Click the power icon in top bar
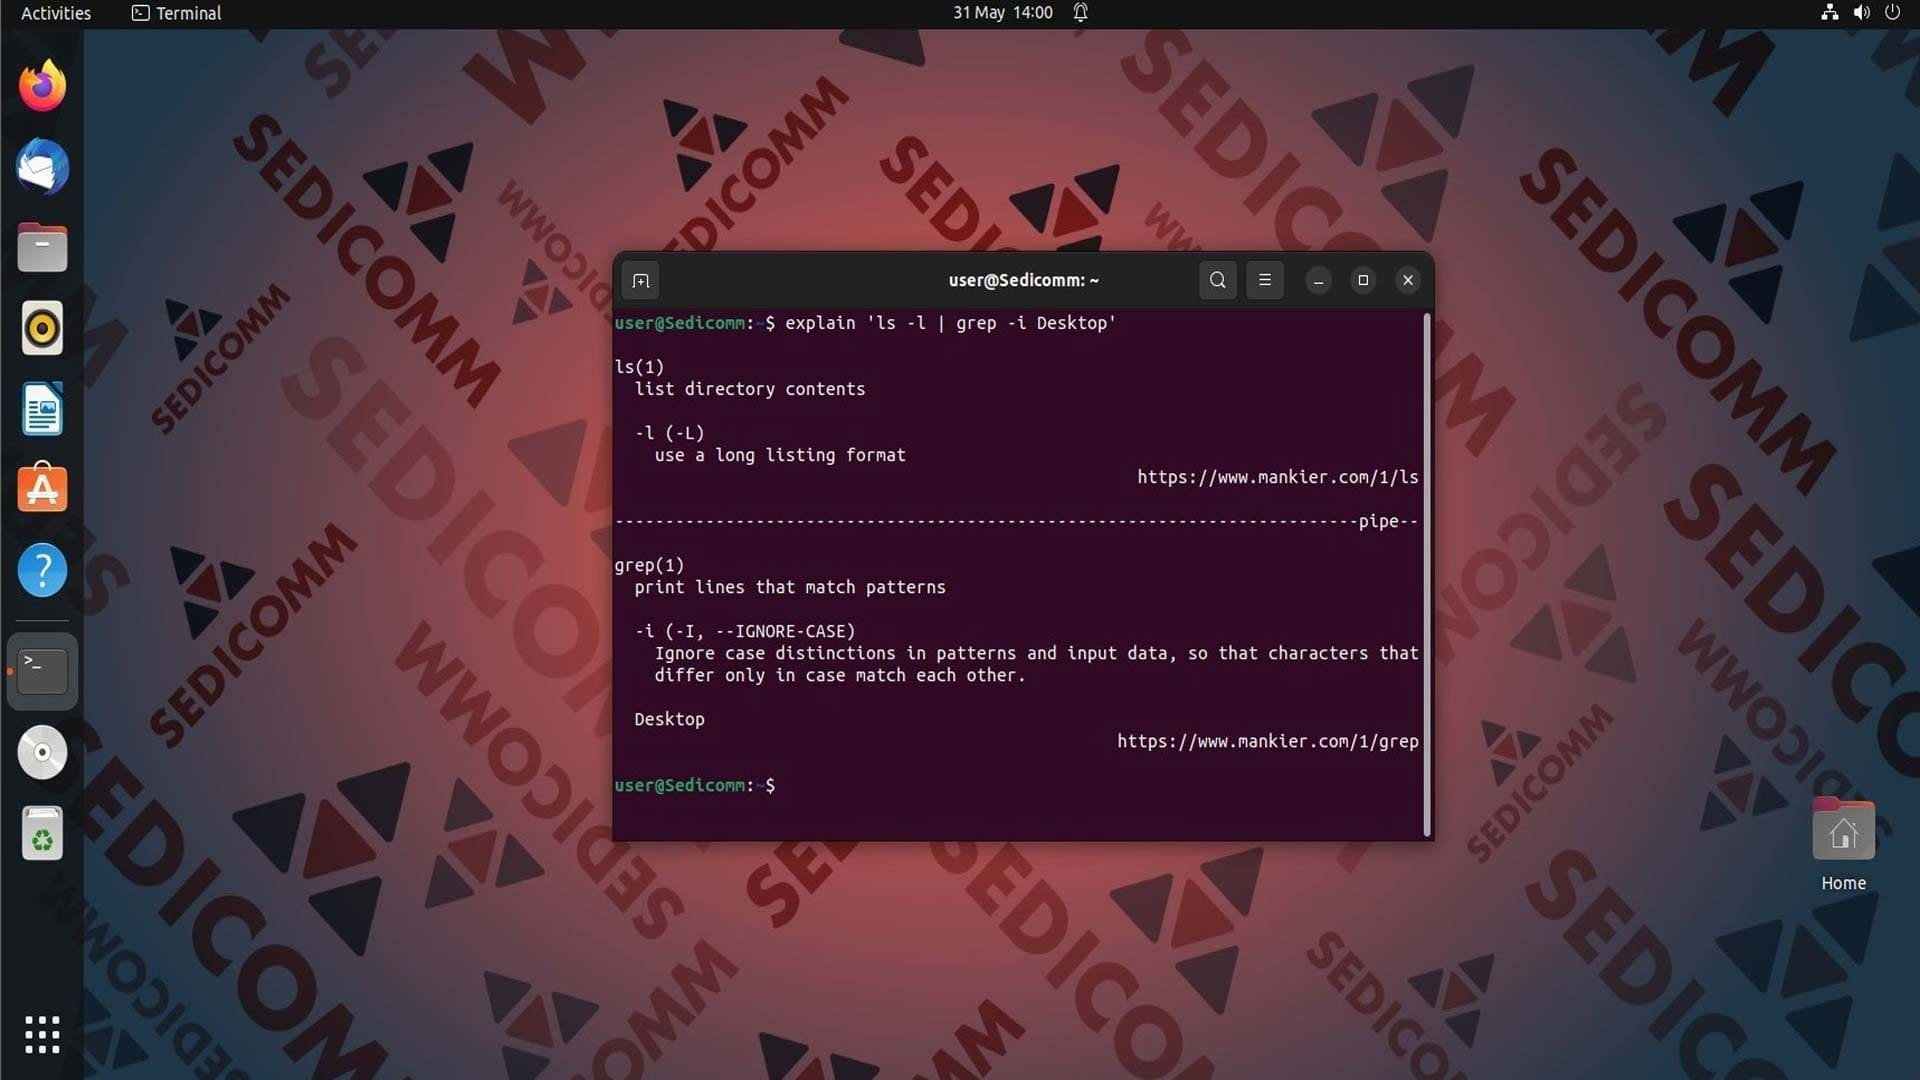Image resolution: width=1920 pixels, height=1080 pixels. (x=1892, y=13)
